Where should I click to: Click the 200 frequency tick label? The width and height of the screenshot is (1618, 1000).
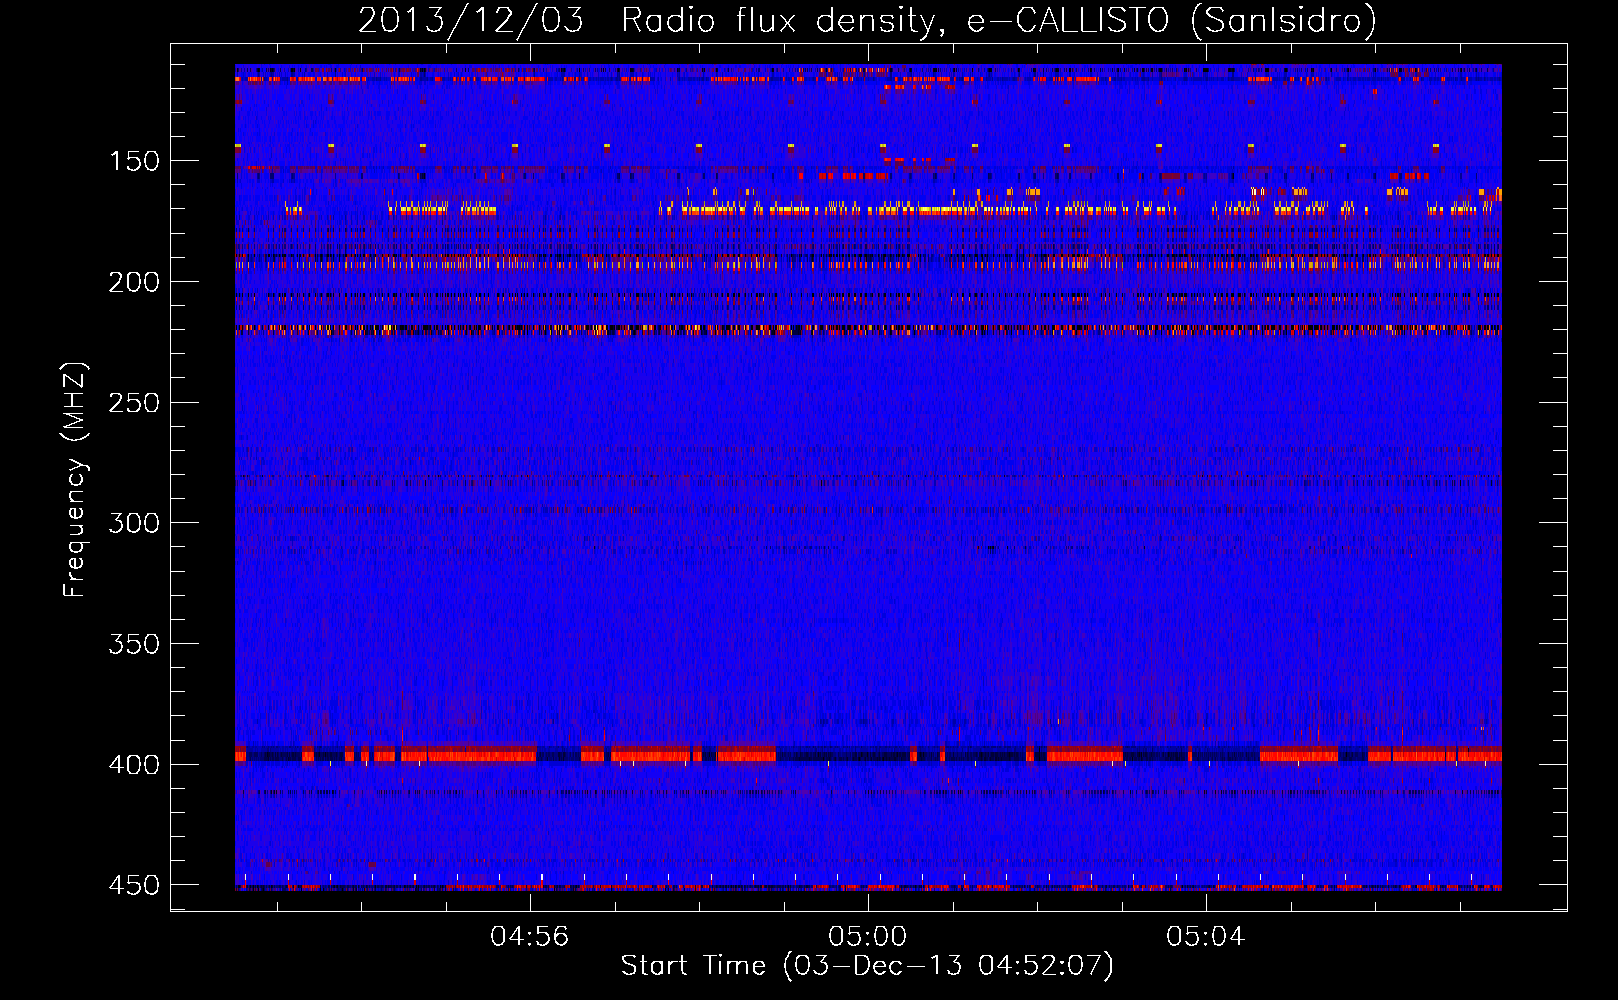tap(134, 282)
